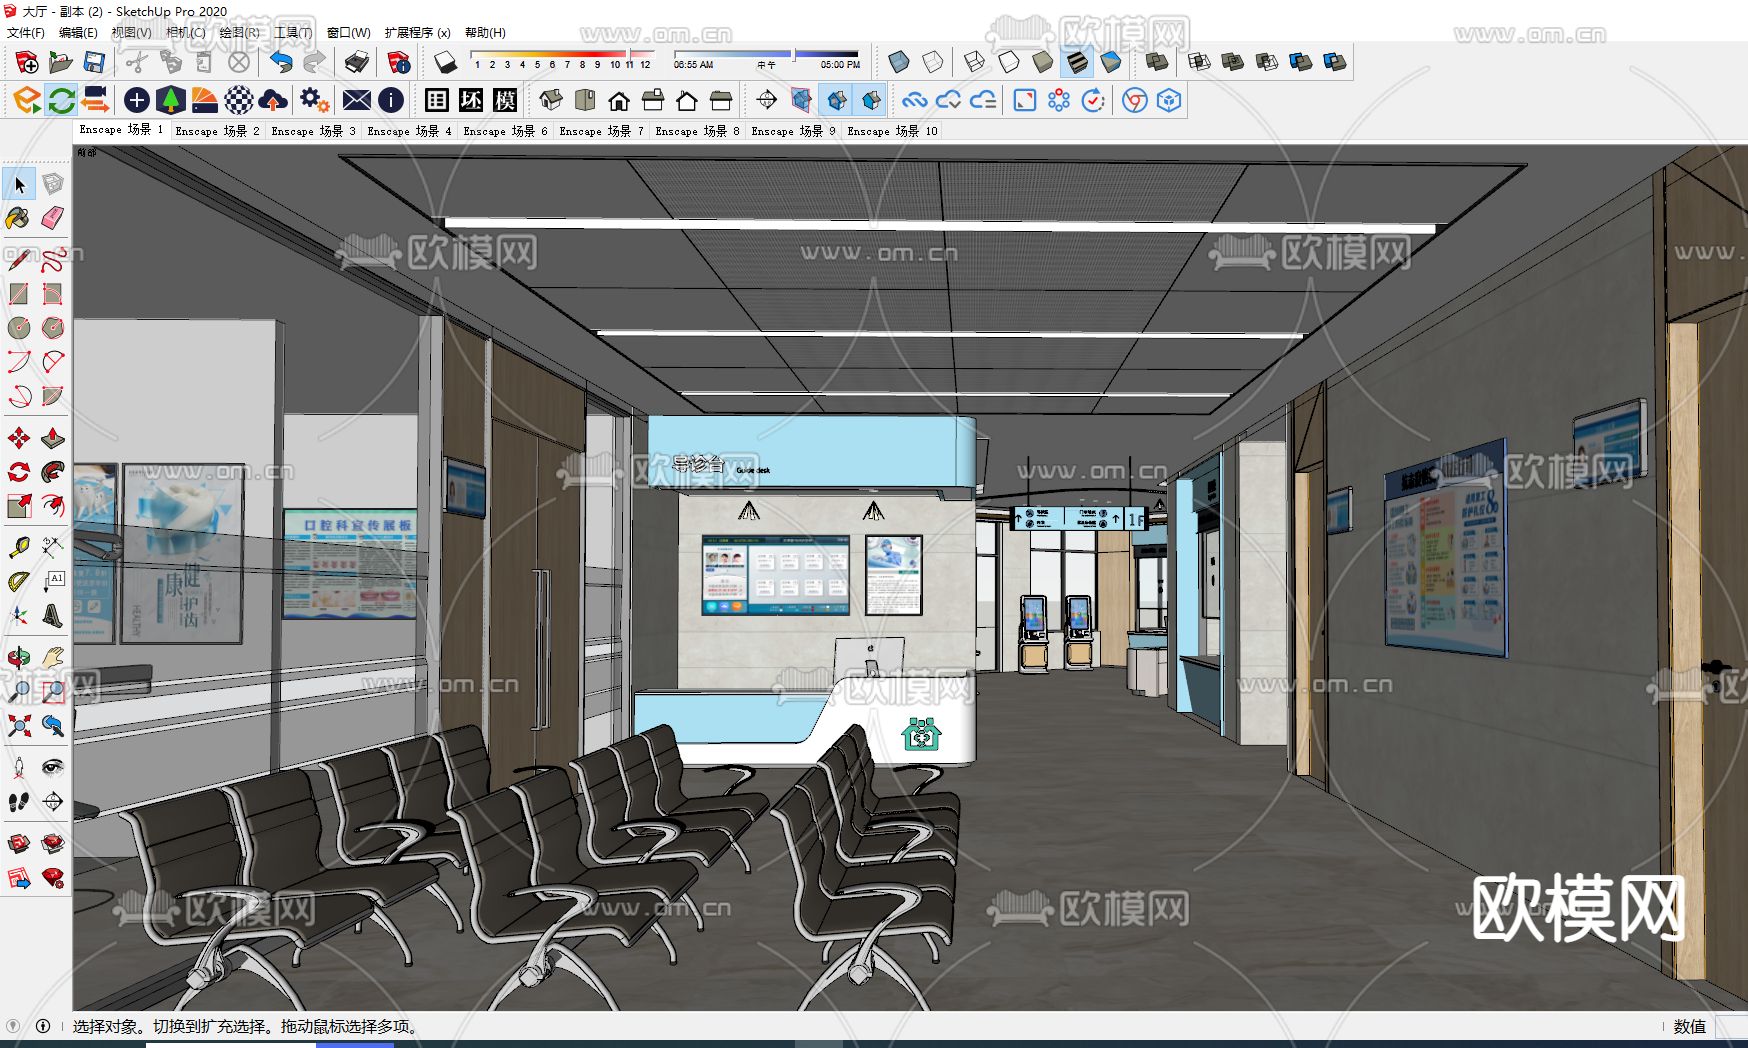
Task: Click the Save floppy disk icon
Action: click(94, 63)
